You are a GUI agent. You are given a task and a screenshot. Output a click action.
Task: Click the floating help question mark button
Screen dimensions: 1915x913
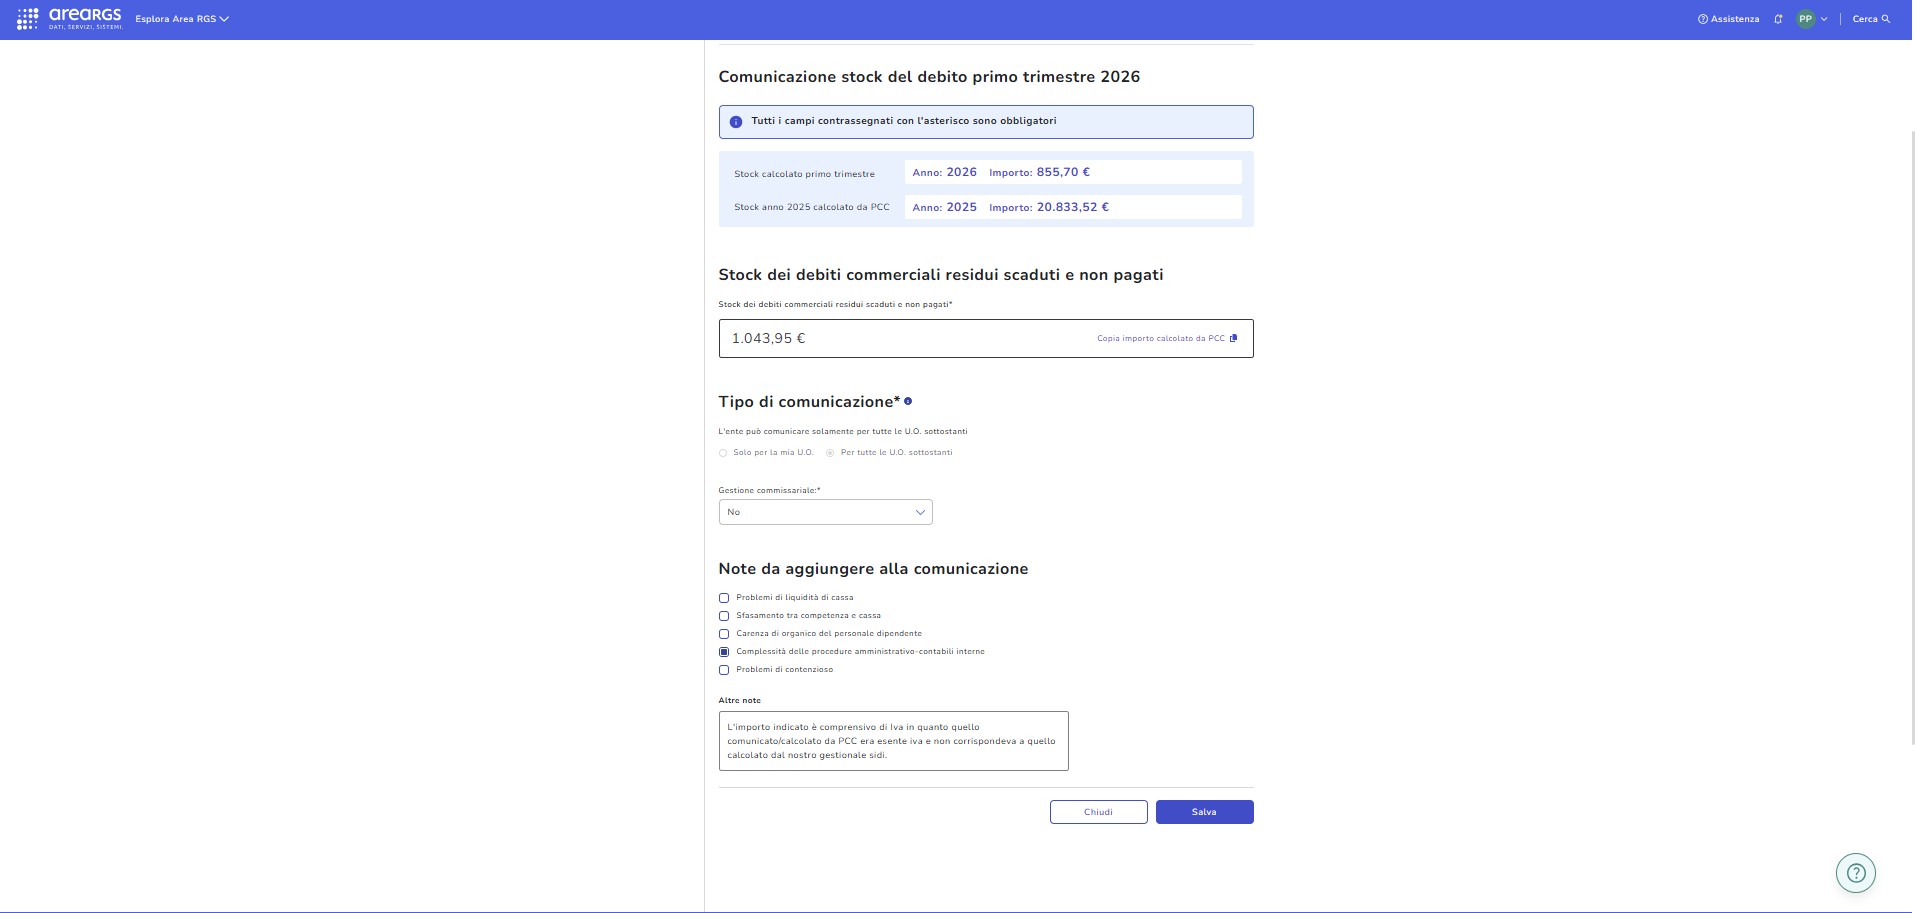click(1855, 873)
